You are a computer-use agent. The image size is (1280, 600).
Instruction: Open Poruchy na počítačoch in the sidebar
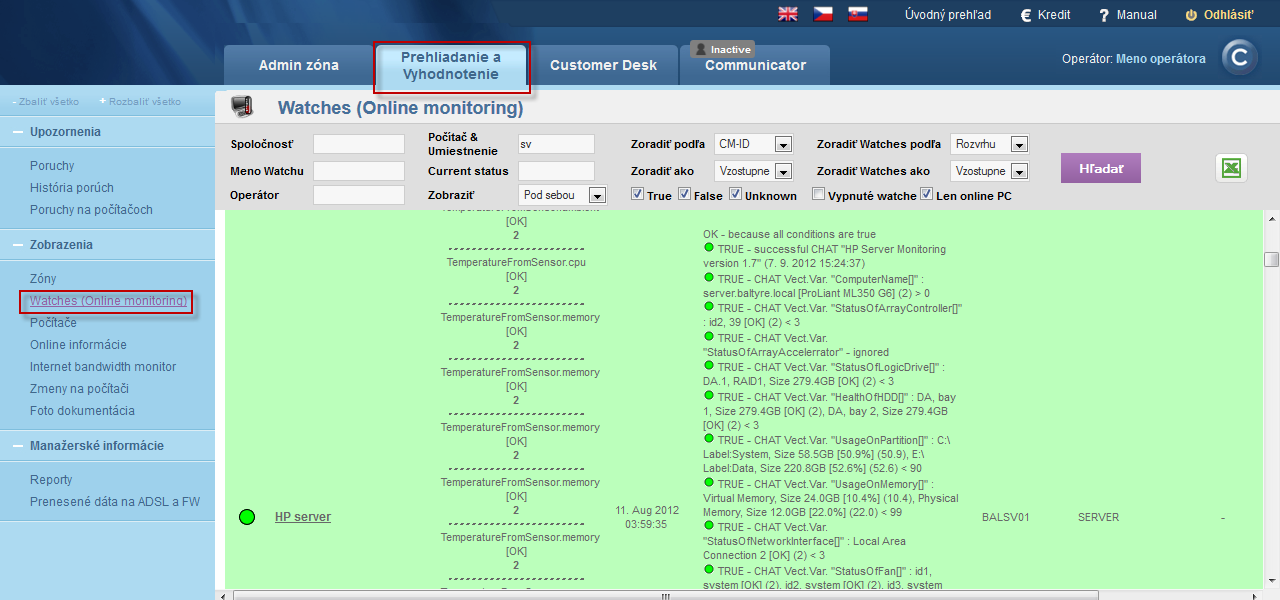click(x=91, y=210)
